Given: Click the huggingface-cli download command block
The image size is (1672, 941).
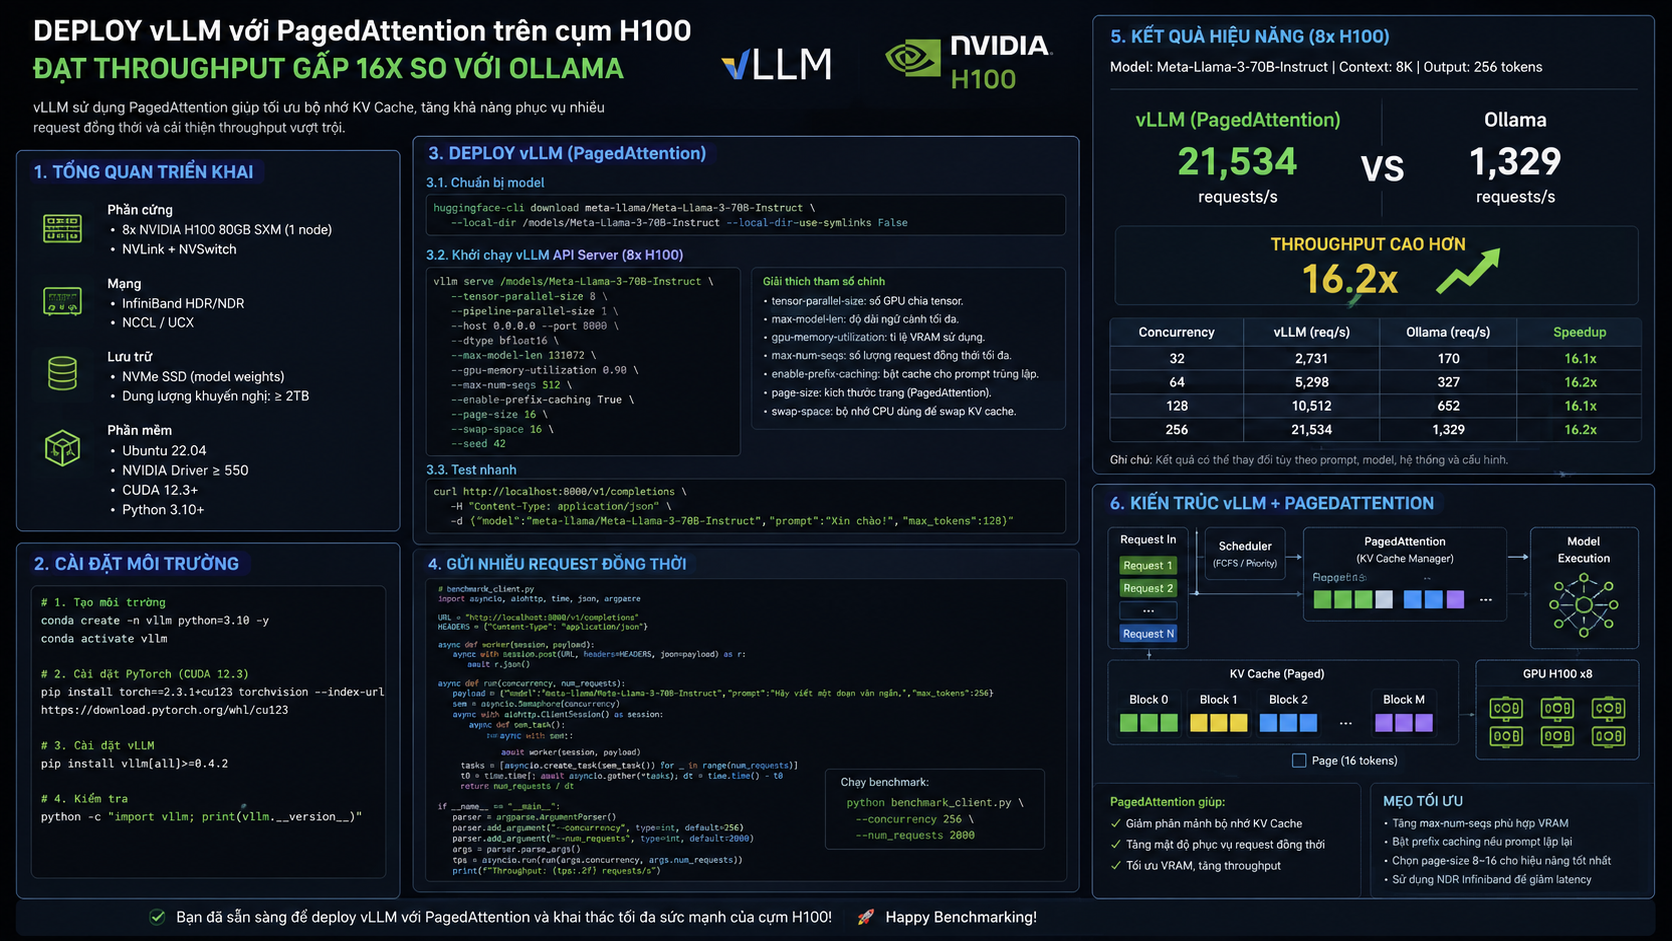Looking at the screenshot, I should [745, 215].
